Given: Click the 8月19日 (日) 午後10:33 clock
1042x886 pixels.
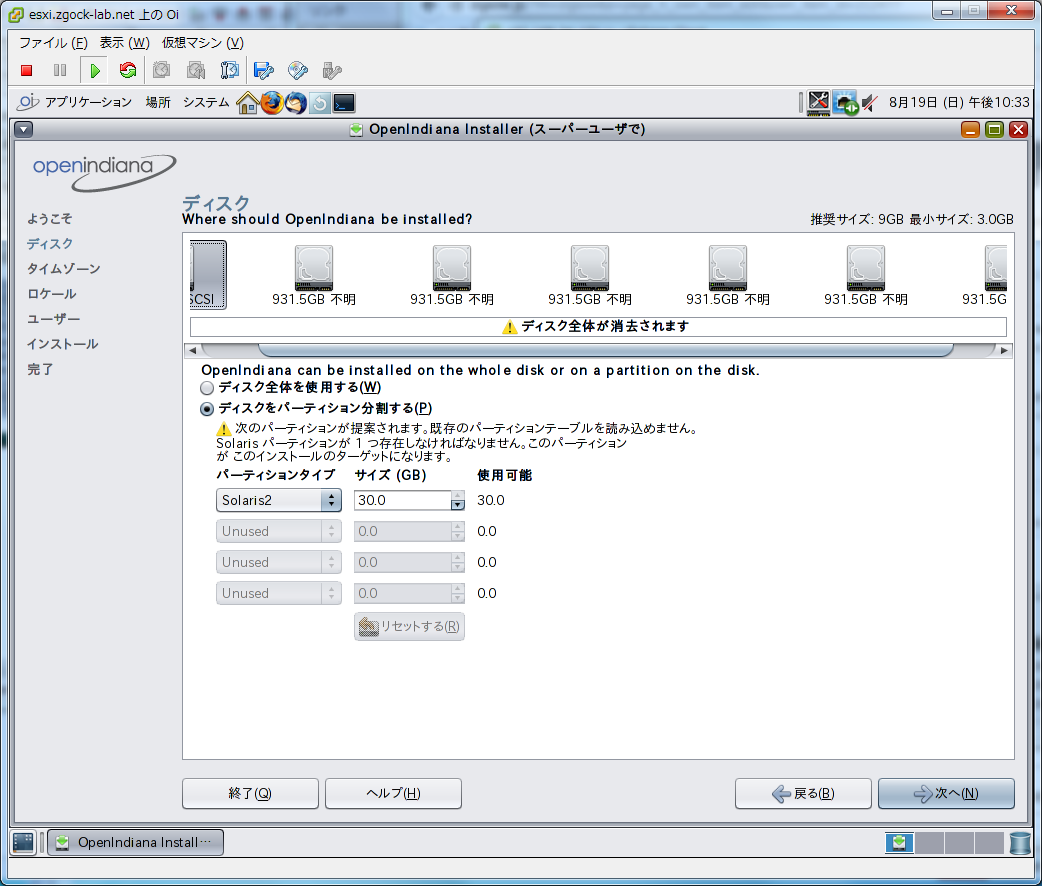Looking at the screenshot, I should point(959,102).
